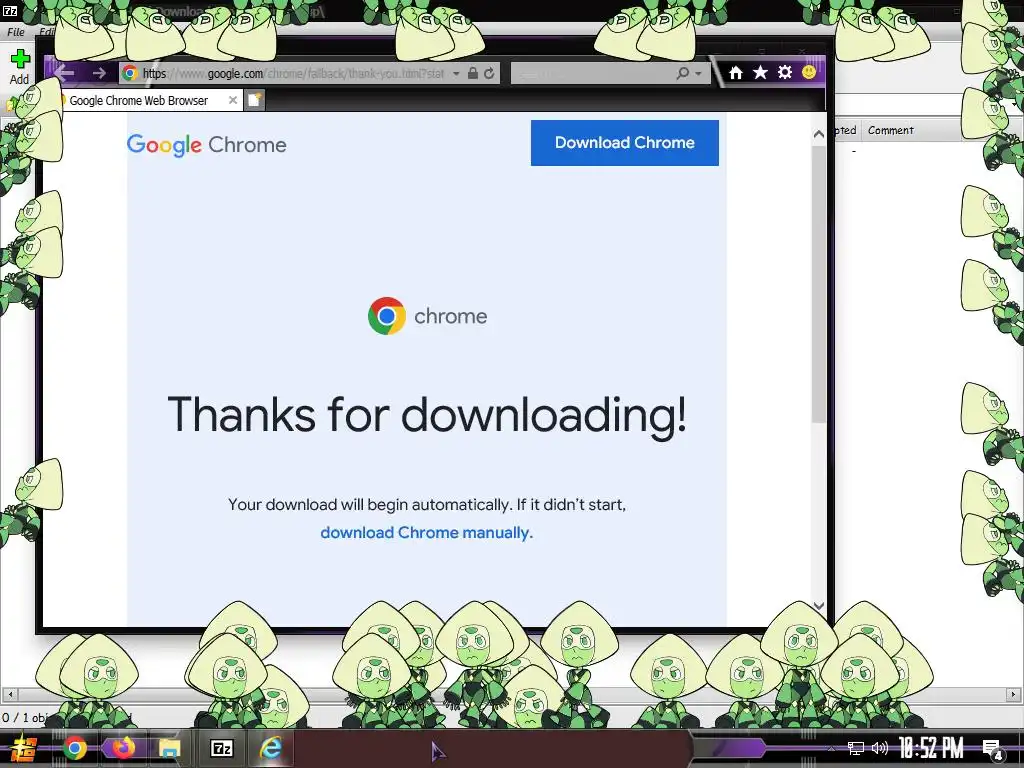This screenshot has width=1024, height=768.
Task: Open the notification center icon
Action: (993, 749)
